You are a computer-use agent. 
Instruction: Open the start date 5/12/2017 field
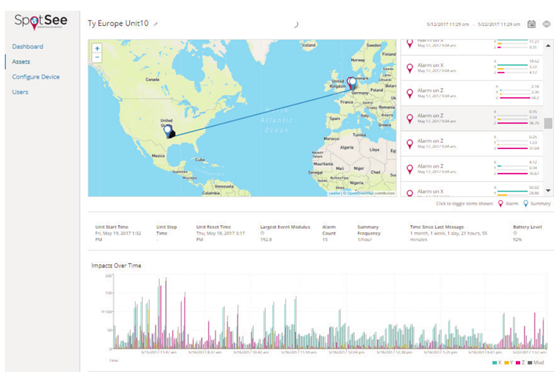click(447, 24)
